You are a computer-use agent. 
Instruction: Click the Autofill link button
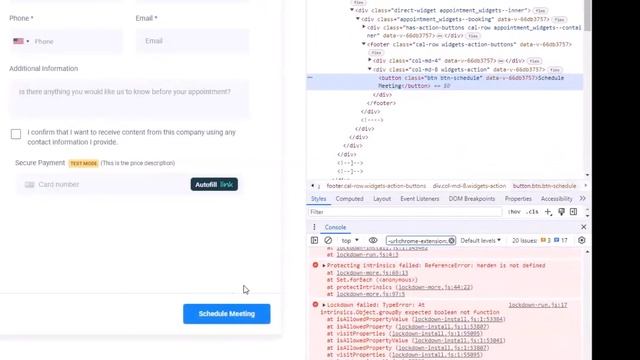(x=214, y=184)
